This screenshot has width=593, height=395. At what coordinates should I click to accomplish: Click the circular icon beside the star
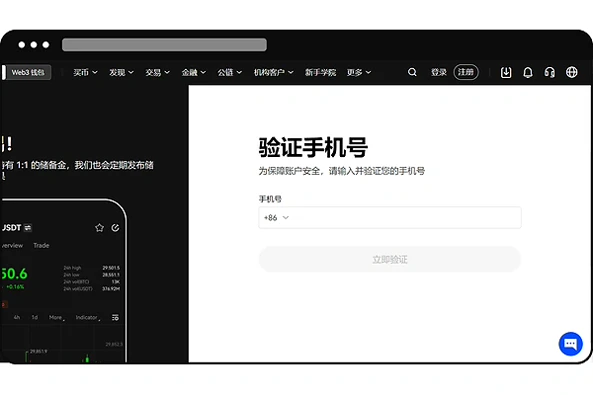click(115, 227)
